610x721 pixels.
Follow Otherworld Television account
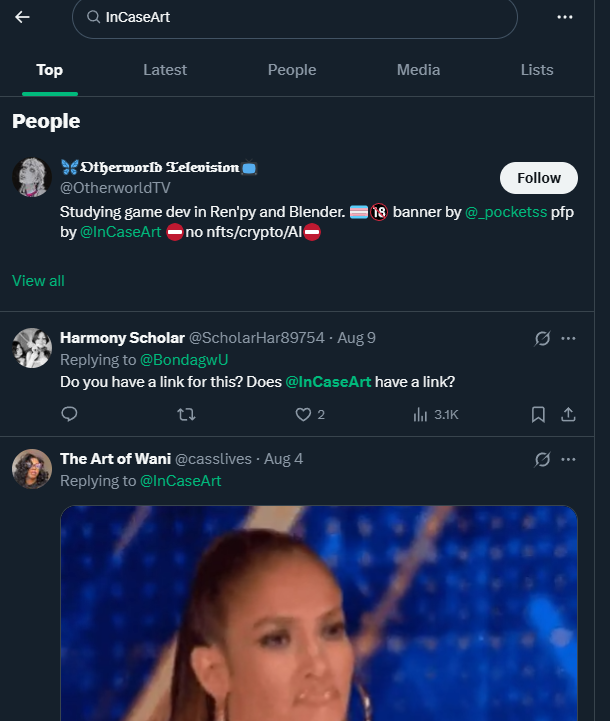[x=538, y=178]
